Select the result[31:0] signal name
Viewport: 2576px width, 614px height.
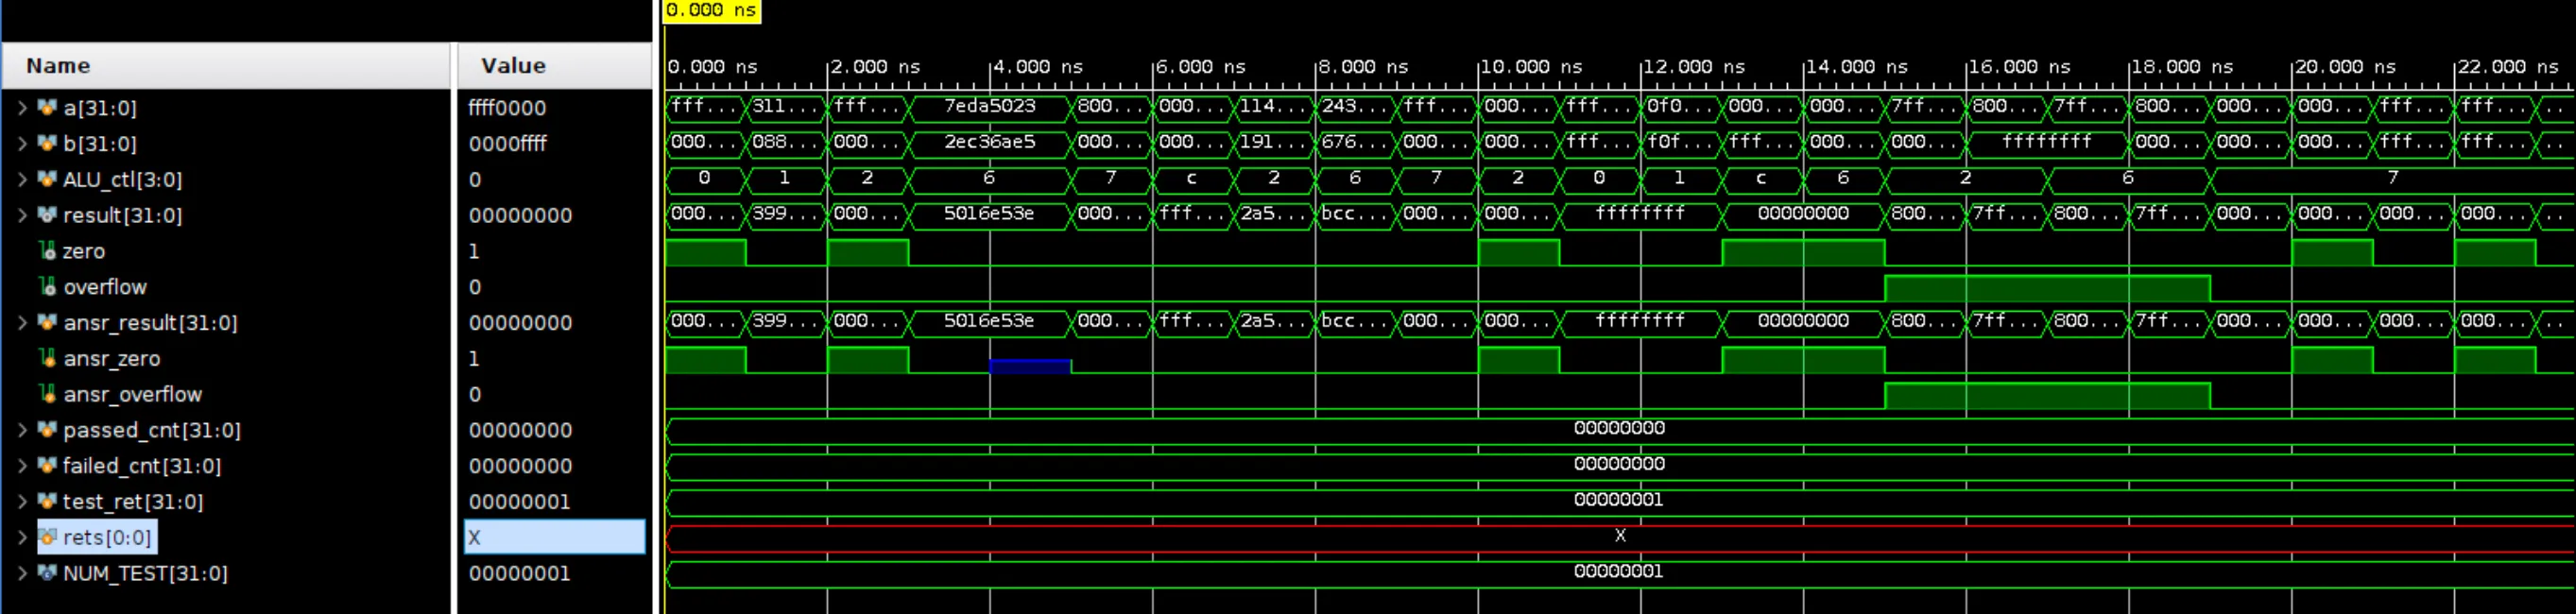tap(123, 215)
